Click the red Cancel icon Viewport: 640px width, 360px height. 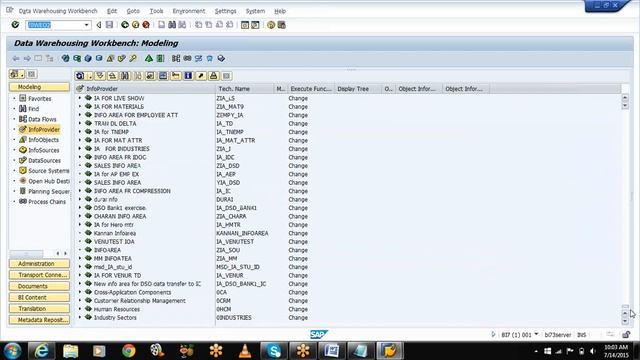pyautogui.click(x=146, y=25)
